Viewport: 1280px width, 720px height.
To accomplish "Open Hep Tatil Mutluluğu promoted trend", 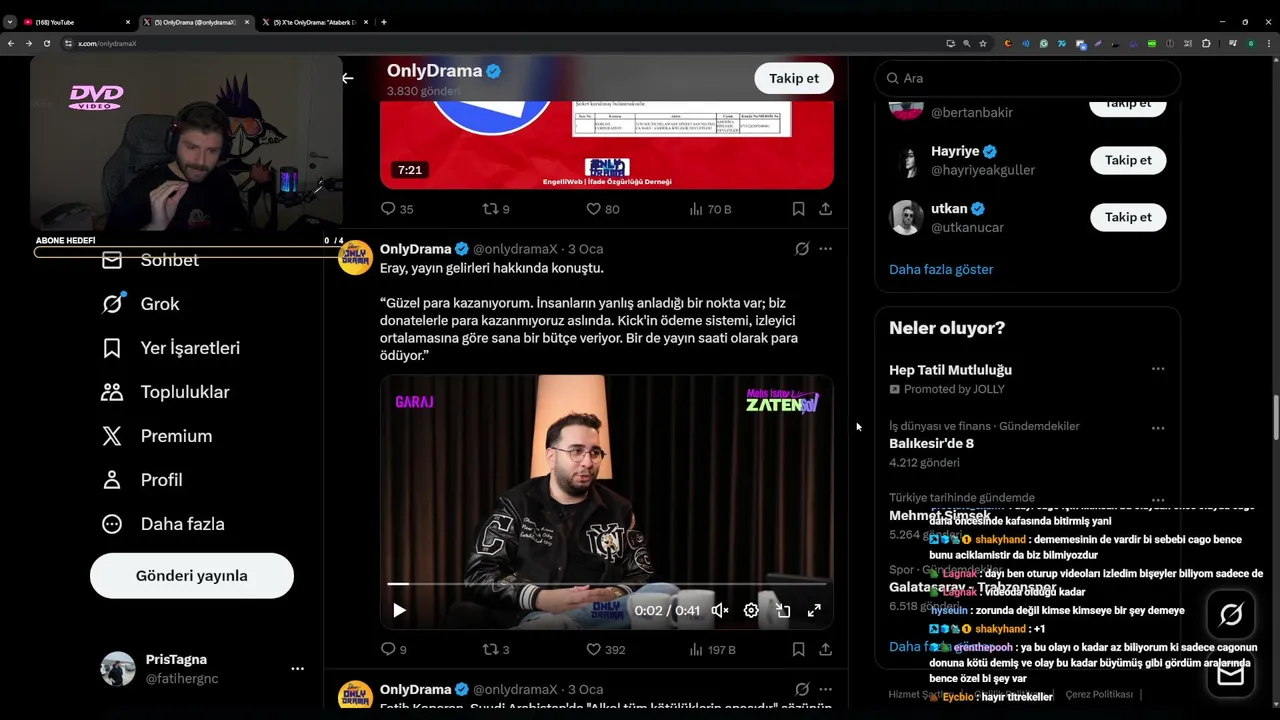I will (x=950, y=370).
